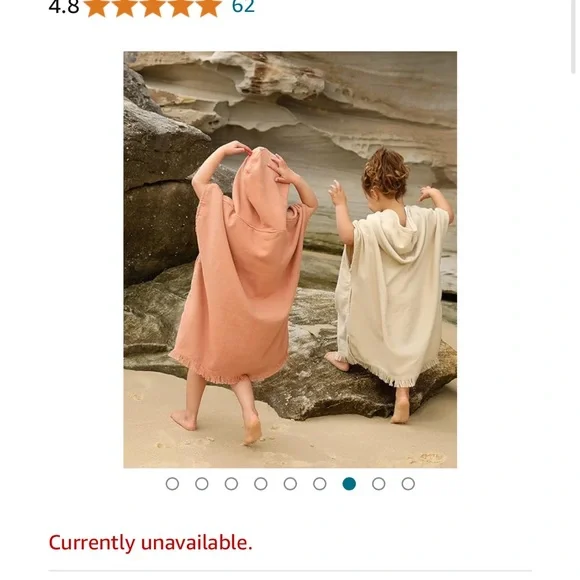
Task: Click the fifth orange rating star
Action: coord(209,7)
